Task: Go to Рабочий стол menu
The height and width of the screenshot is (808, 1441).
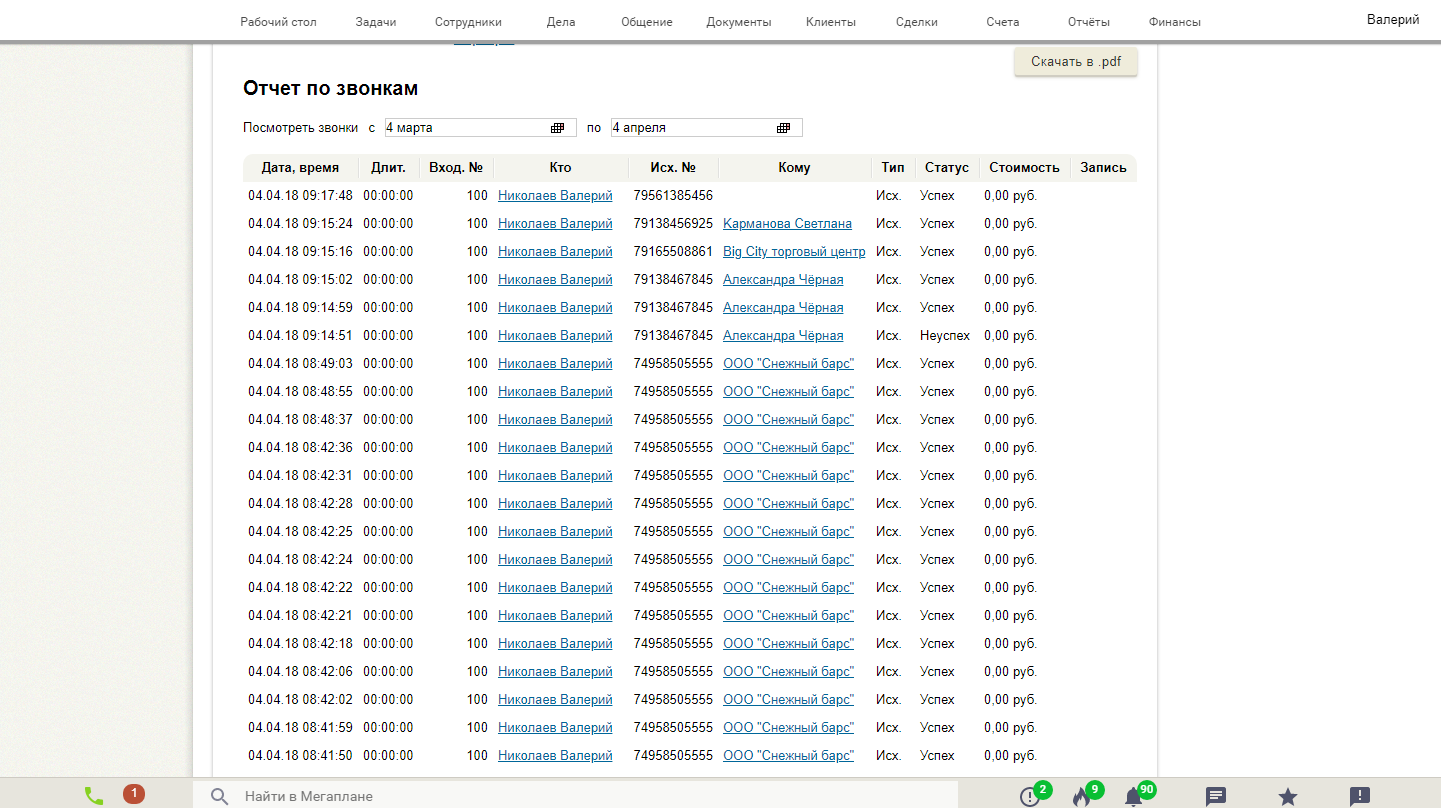Action: tap(279, 22)
